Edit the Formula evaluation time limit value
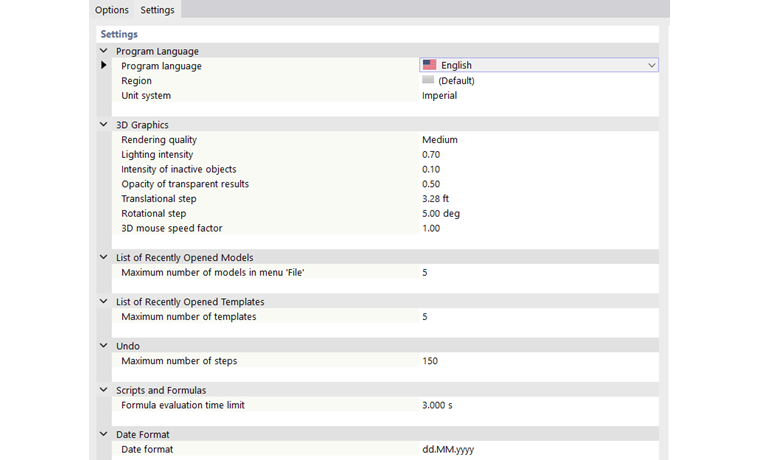 437,405
